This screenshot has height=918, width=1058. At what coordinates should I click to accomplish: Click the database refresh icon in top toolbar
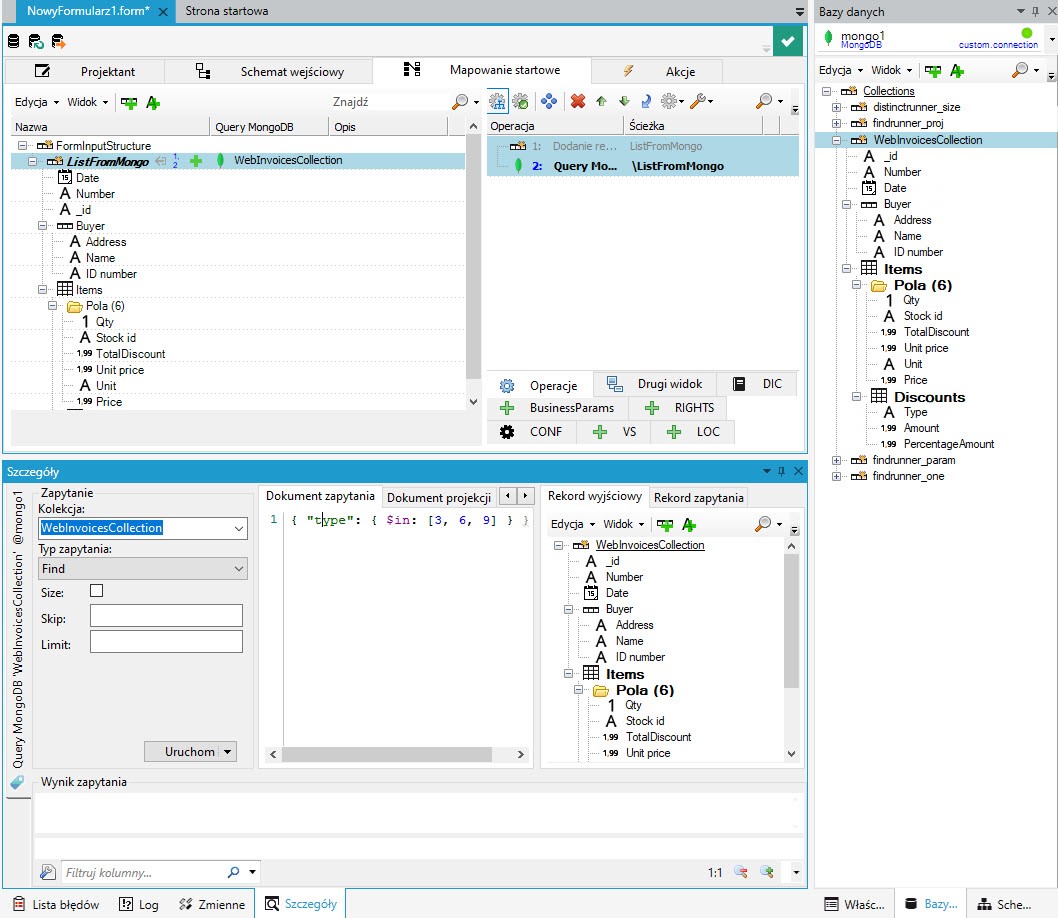(36, 42)
